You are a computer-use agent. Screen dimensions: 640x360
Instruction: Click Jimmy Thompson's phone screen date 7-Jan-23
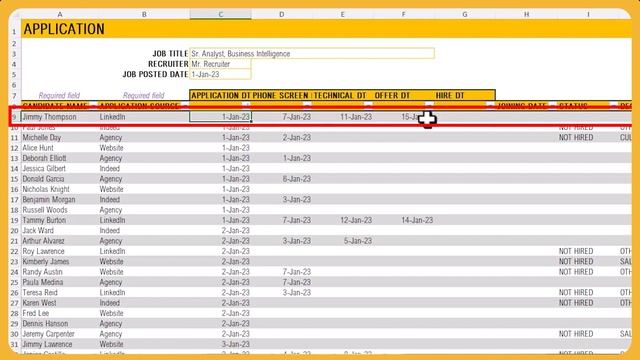[297, 117]
